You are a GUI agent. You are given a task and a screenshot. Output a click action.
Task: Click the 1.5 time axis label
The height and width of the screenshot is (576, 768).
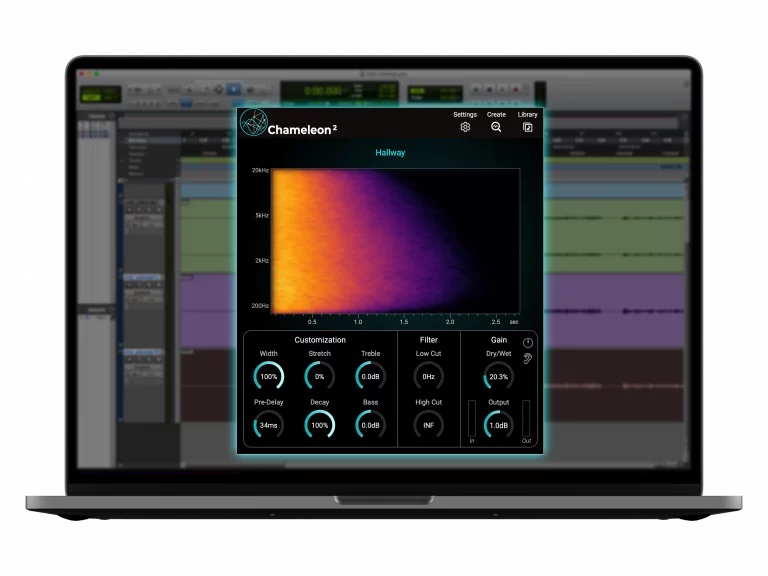pos(404,322)
